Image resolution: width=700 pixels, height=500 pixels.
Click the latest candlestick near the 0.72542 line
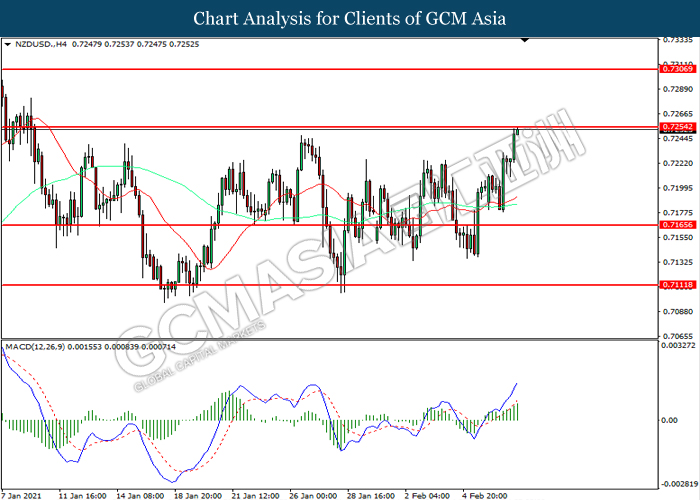tap(518, 133)
